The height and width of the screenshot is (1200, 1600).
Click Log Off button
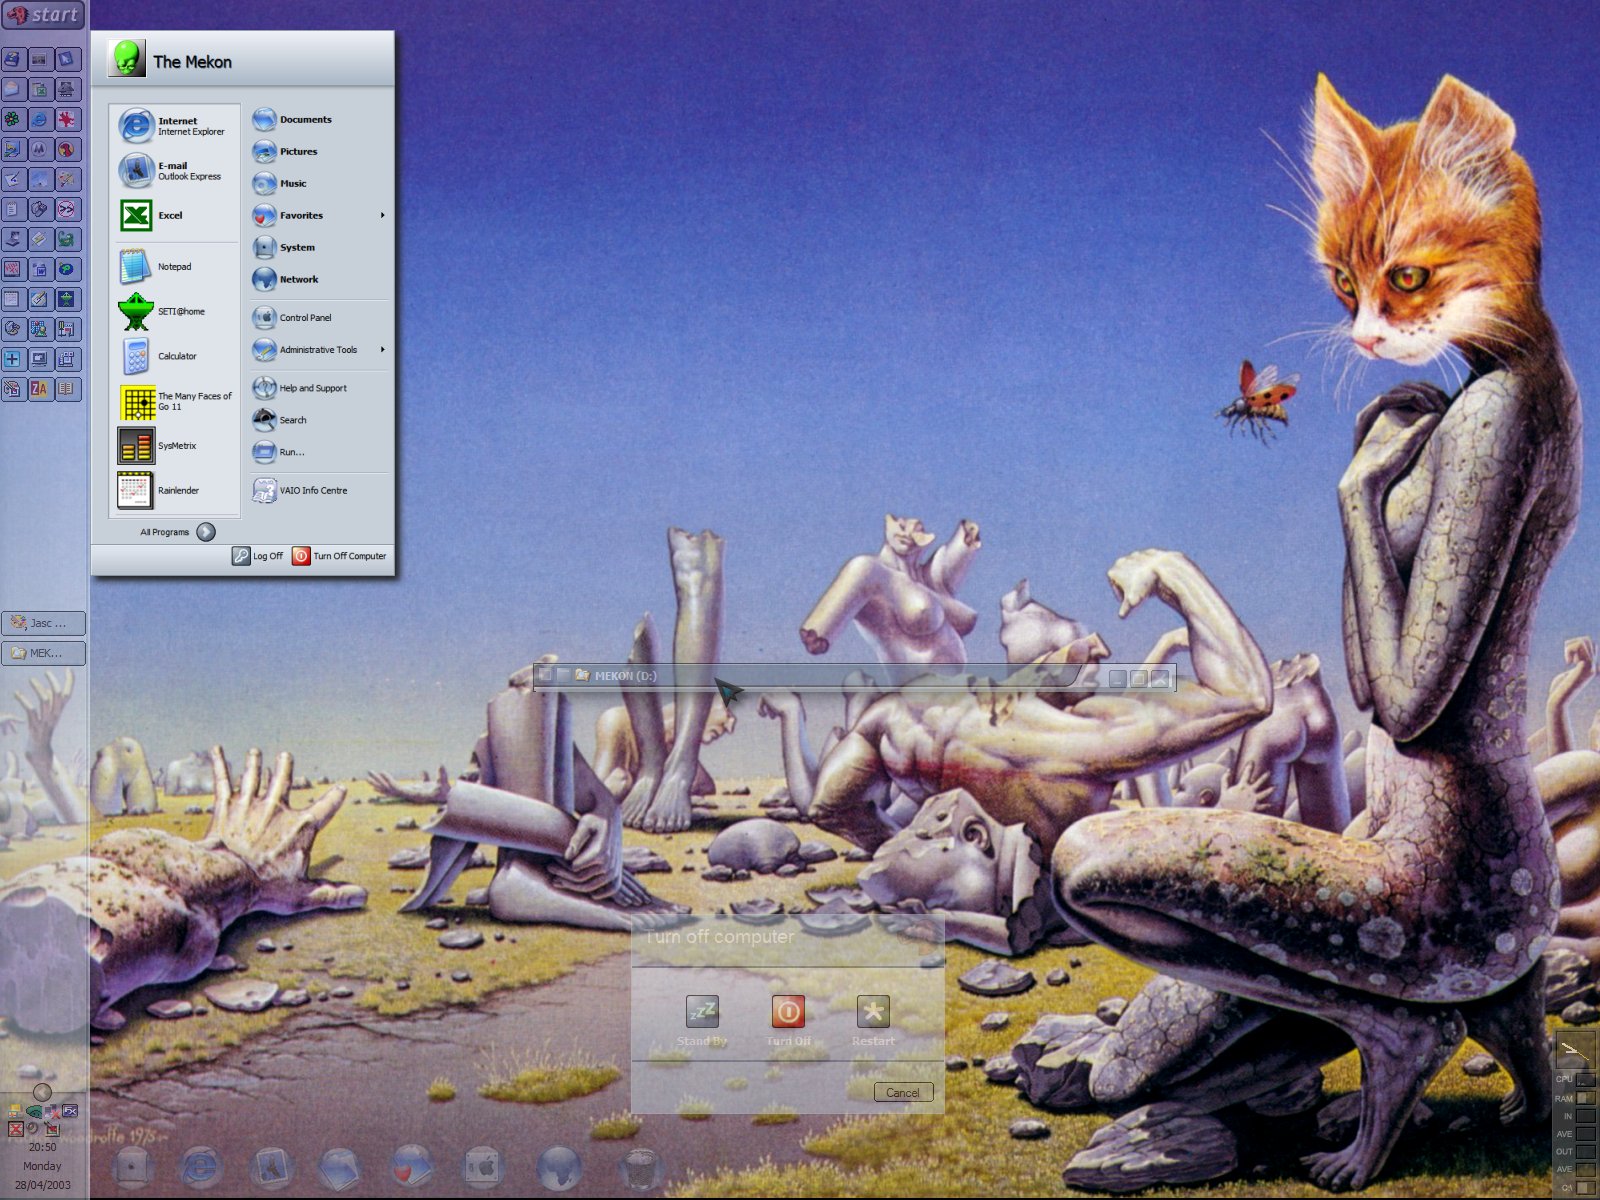[258, 556]
